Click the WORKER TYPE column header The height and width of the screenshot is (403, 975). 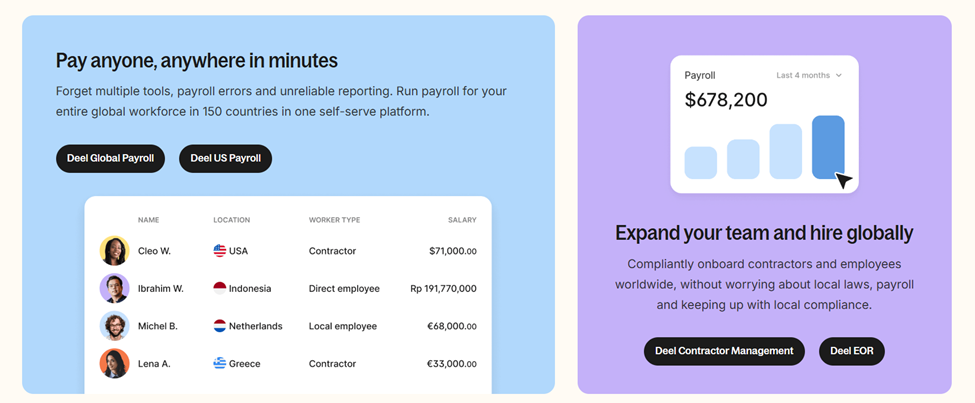pos(335,220)
